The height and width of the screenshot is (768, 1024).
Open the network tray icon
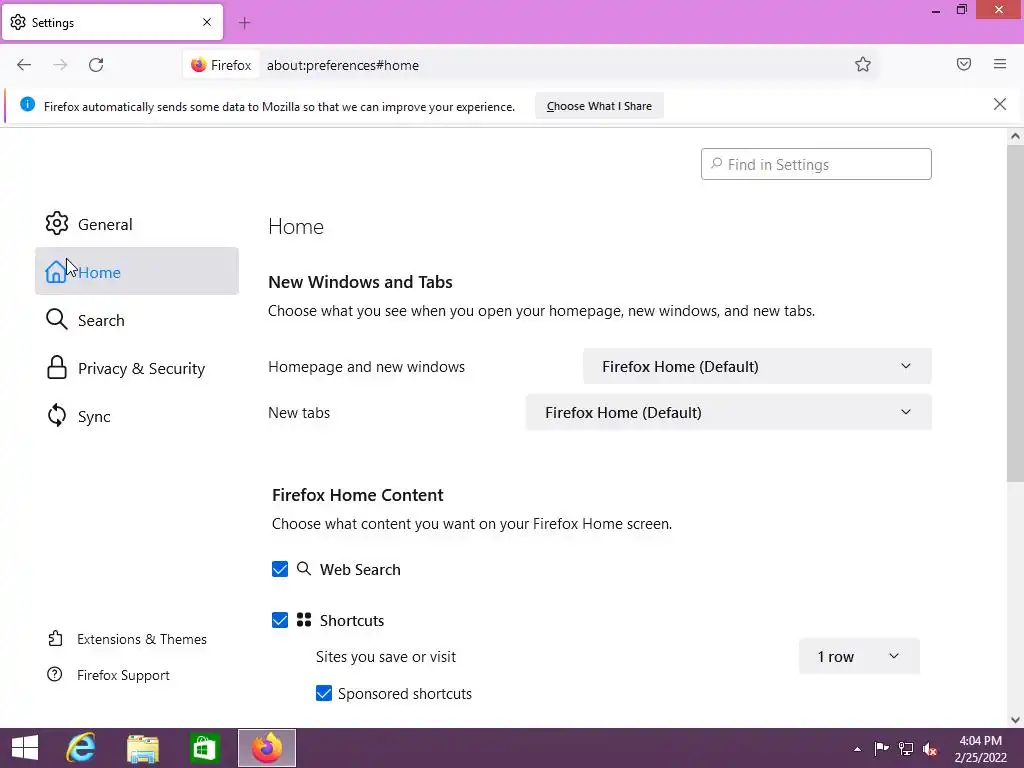coord(906,749)
